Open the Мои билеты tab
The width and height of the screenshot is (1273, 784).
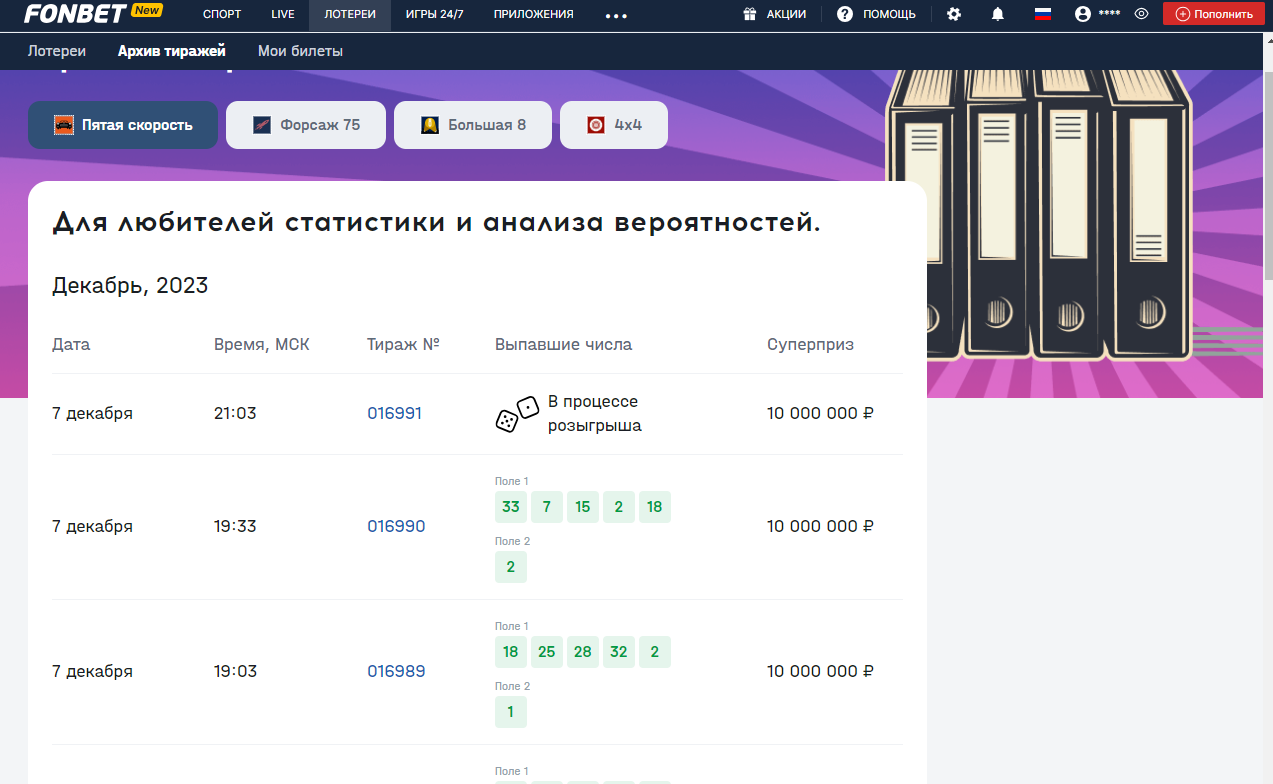pos(300,51)
